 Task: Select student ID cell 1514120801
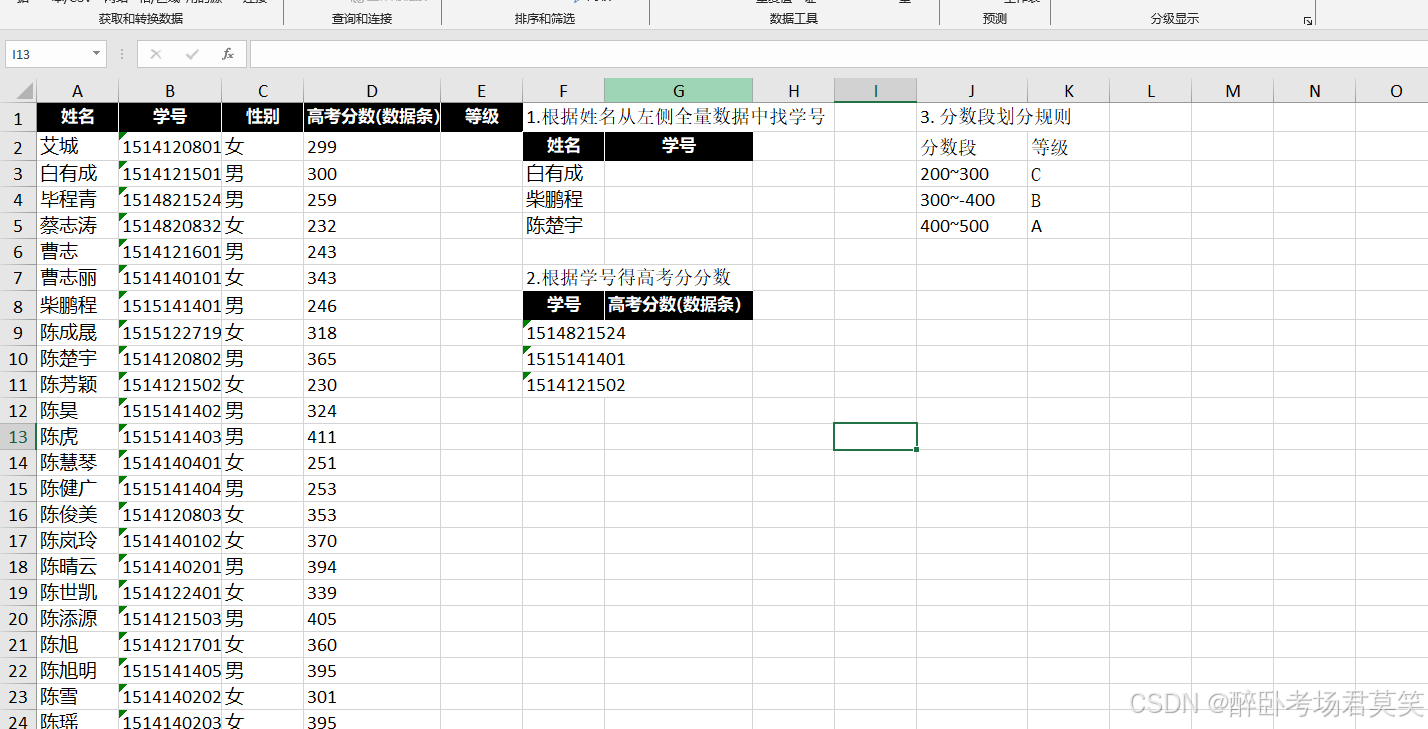pos(171,147)
